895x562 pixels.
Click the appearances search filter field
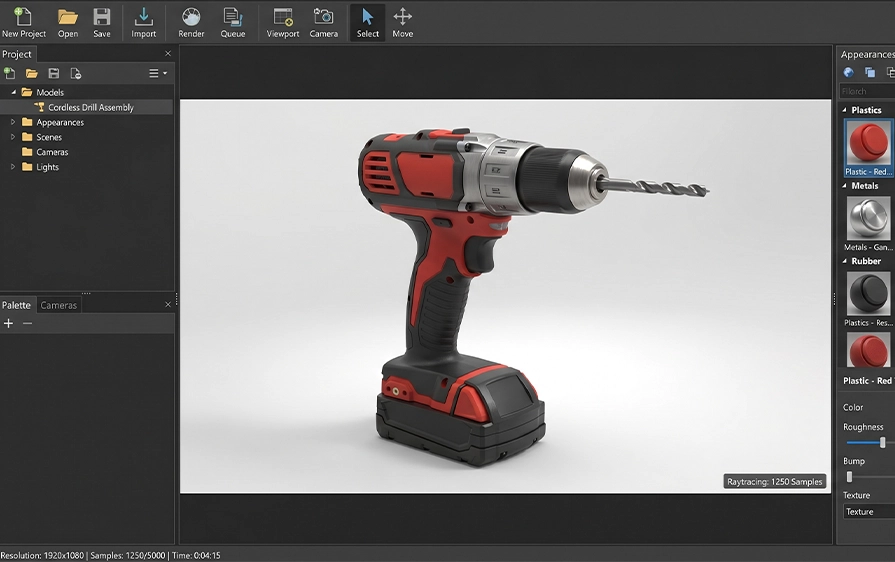(x=867, y=91)
